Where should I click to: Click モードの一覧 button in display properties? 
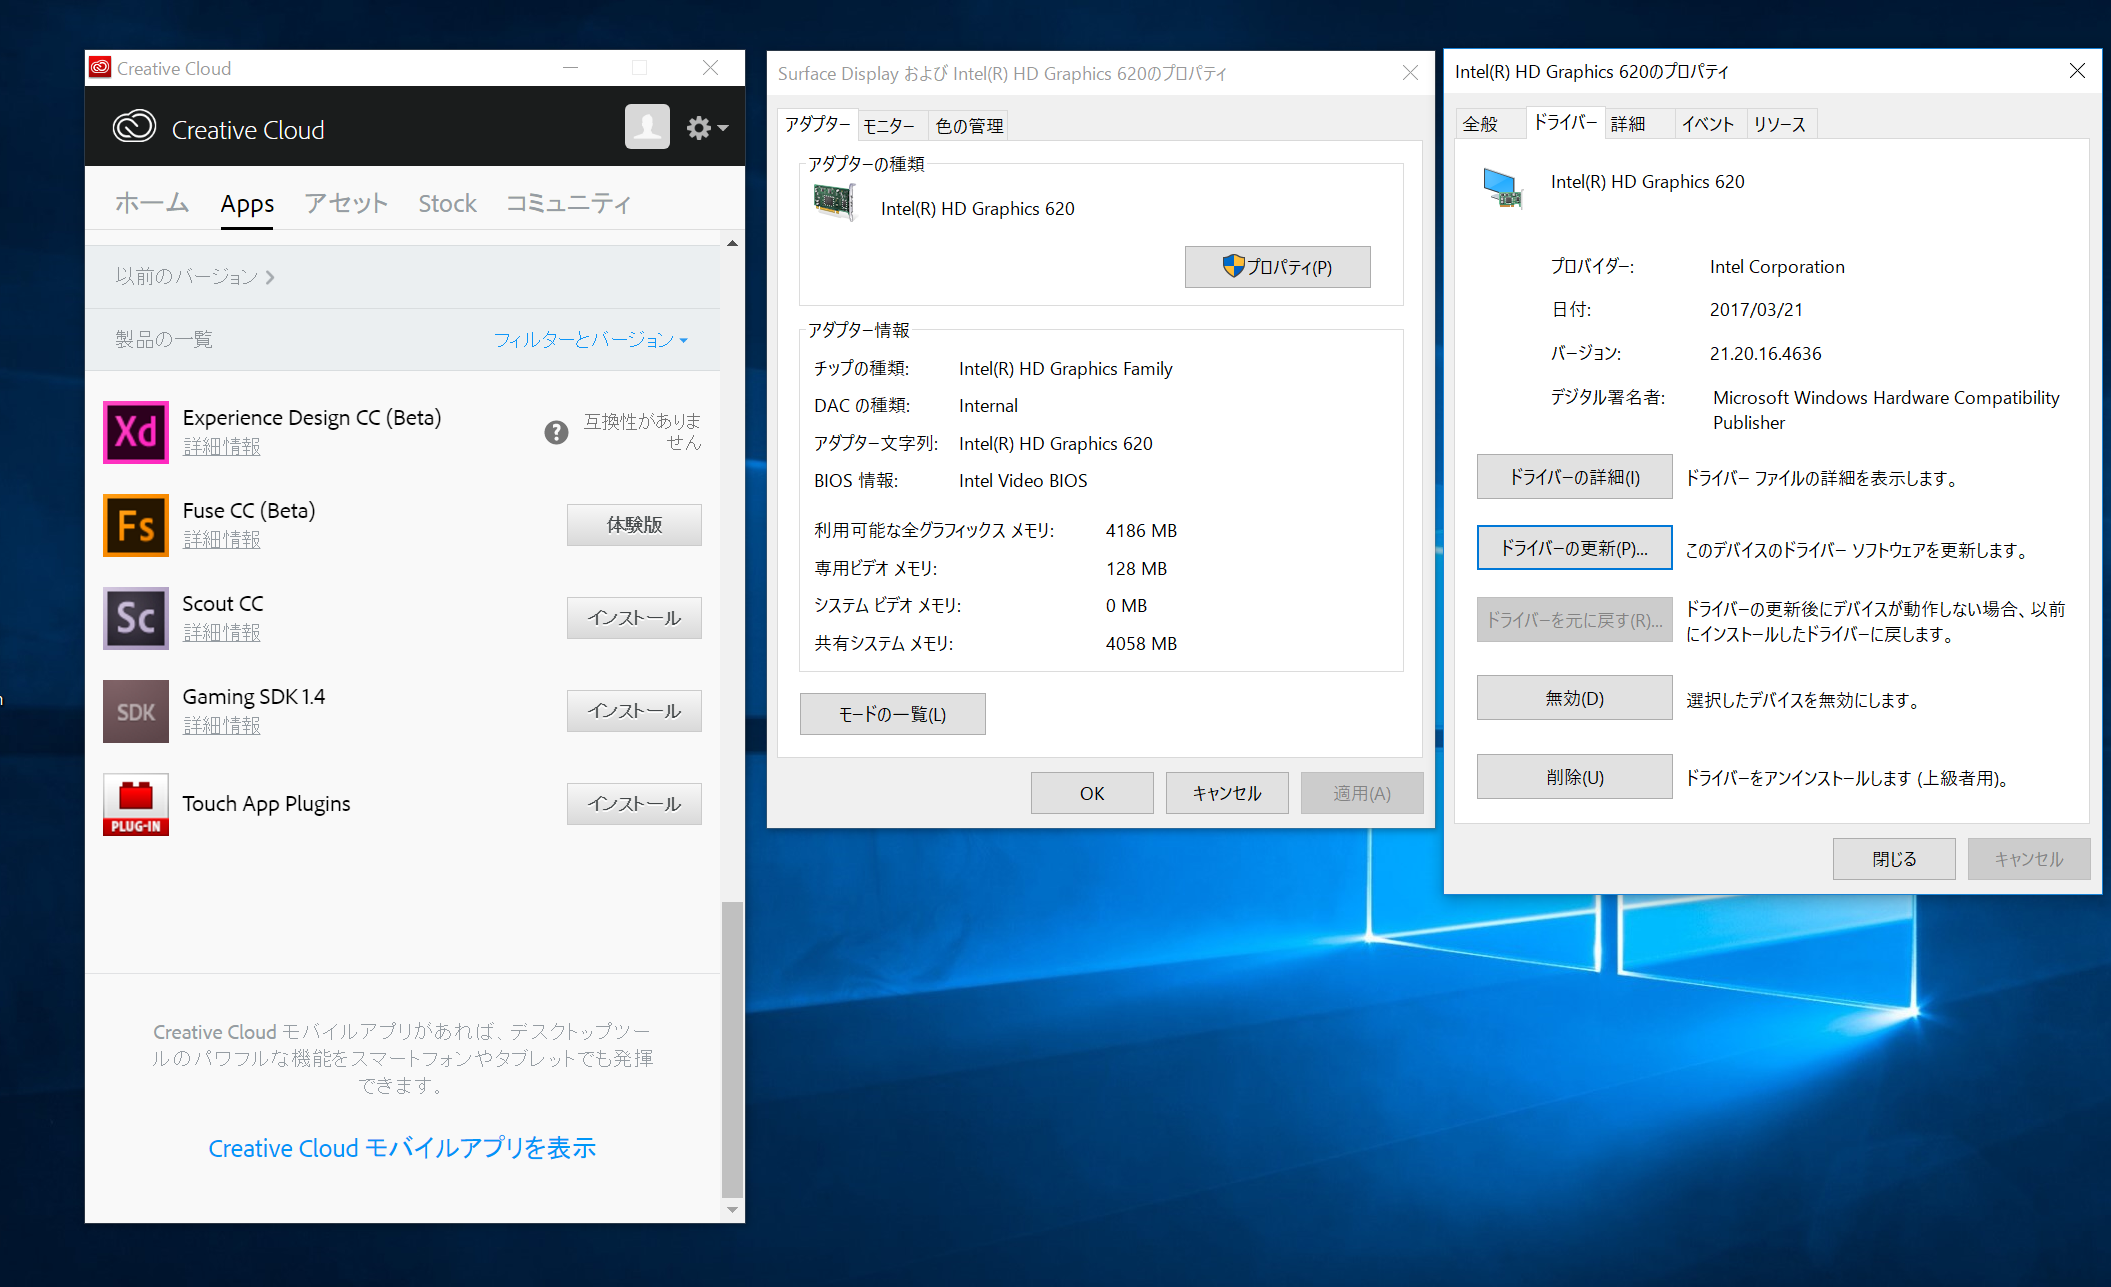click(x=890, y=711)
